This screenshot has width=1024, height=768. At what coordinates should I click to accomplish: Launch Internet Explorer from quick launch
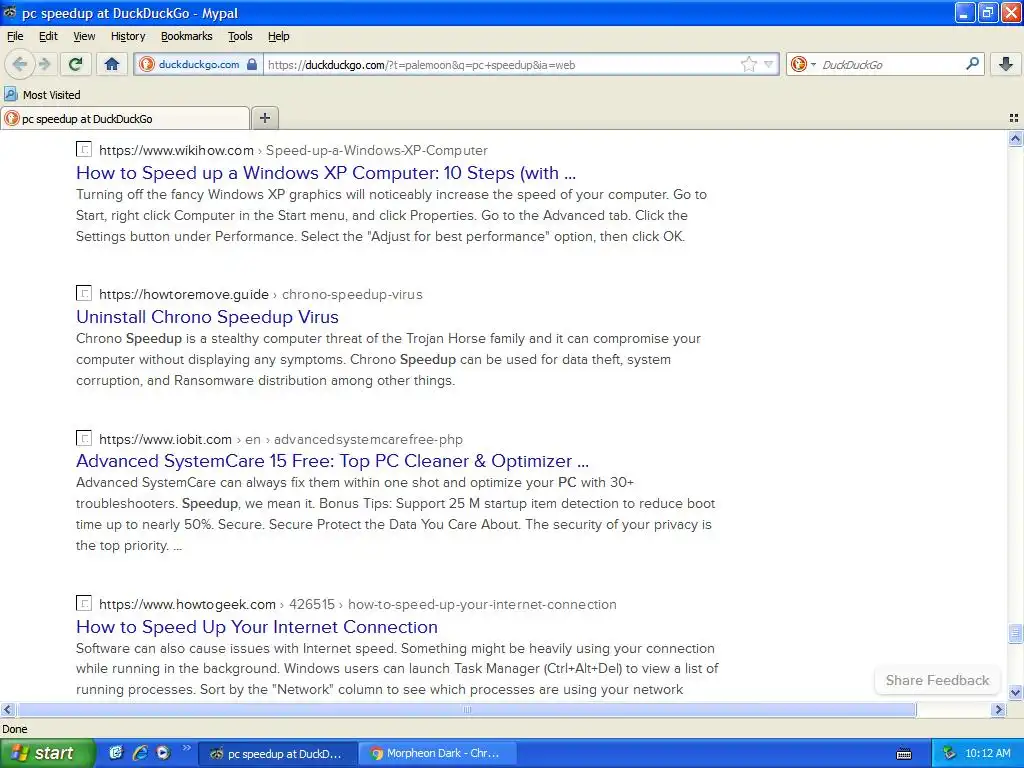140,753
